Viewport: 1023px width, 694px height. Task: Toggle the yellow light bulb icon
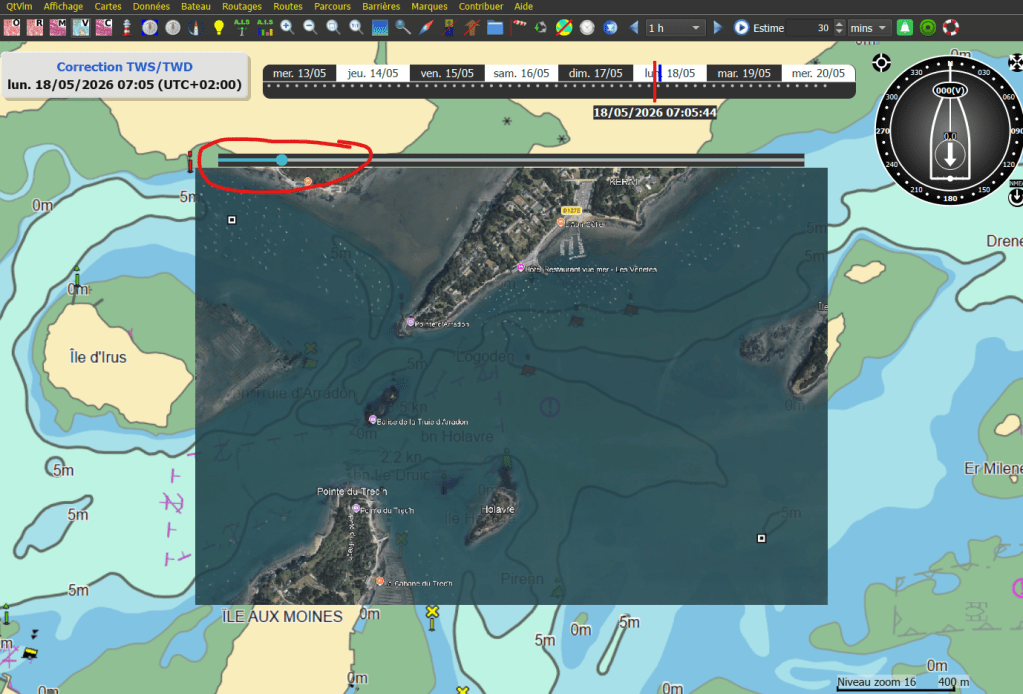(x=219, y=27)
